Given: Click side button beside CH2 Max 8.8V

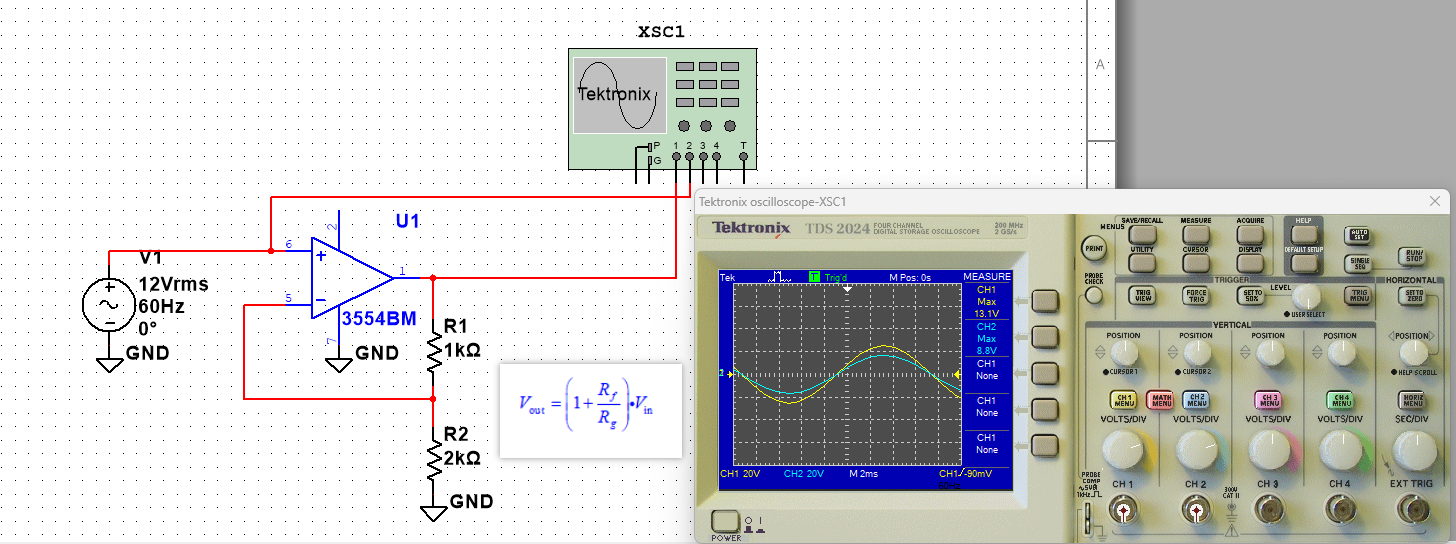Looking at the screenshot, I should click(1045, 337).
